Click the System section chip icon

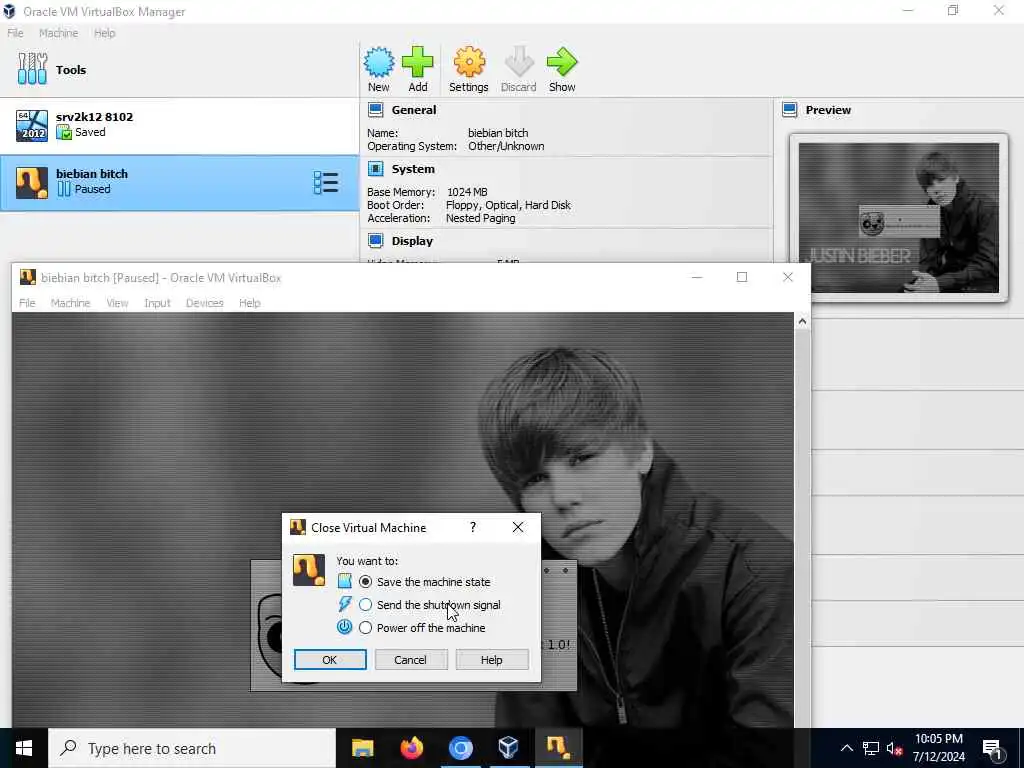click(x=376, y=168)
